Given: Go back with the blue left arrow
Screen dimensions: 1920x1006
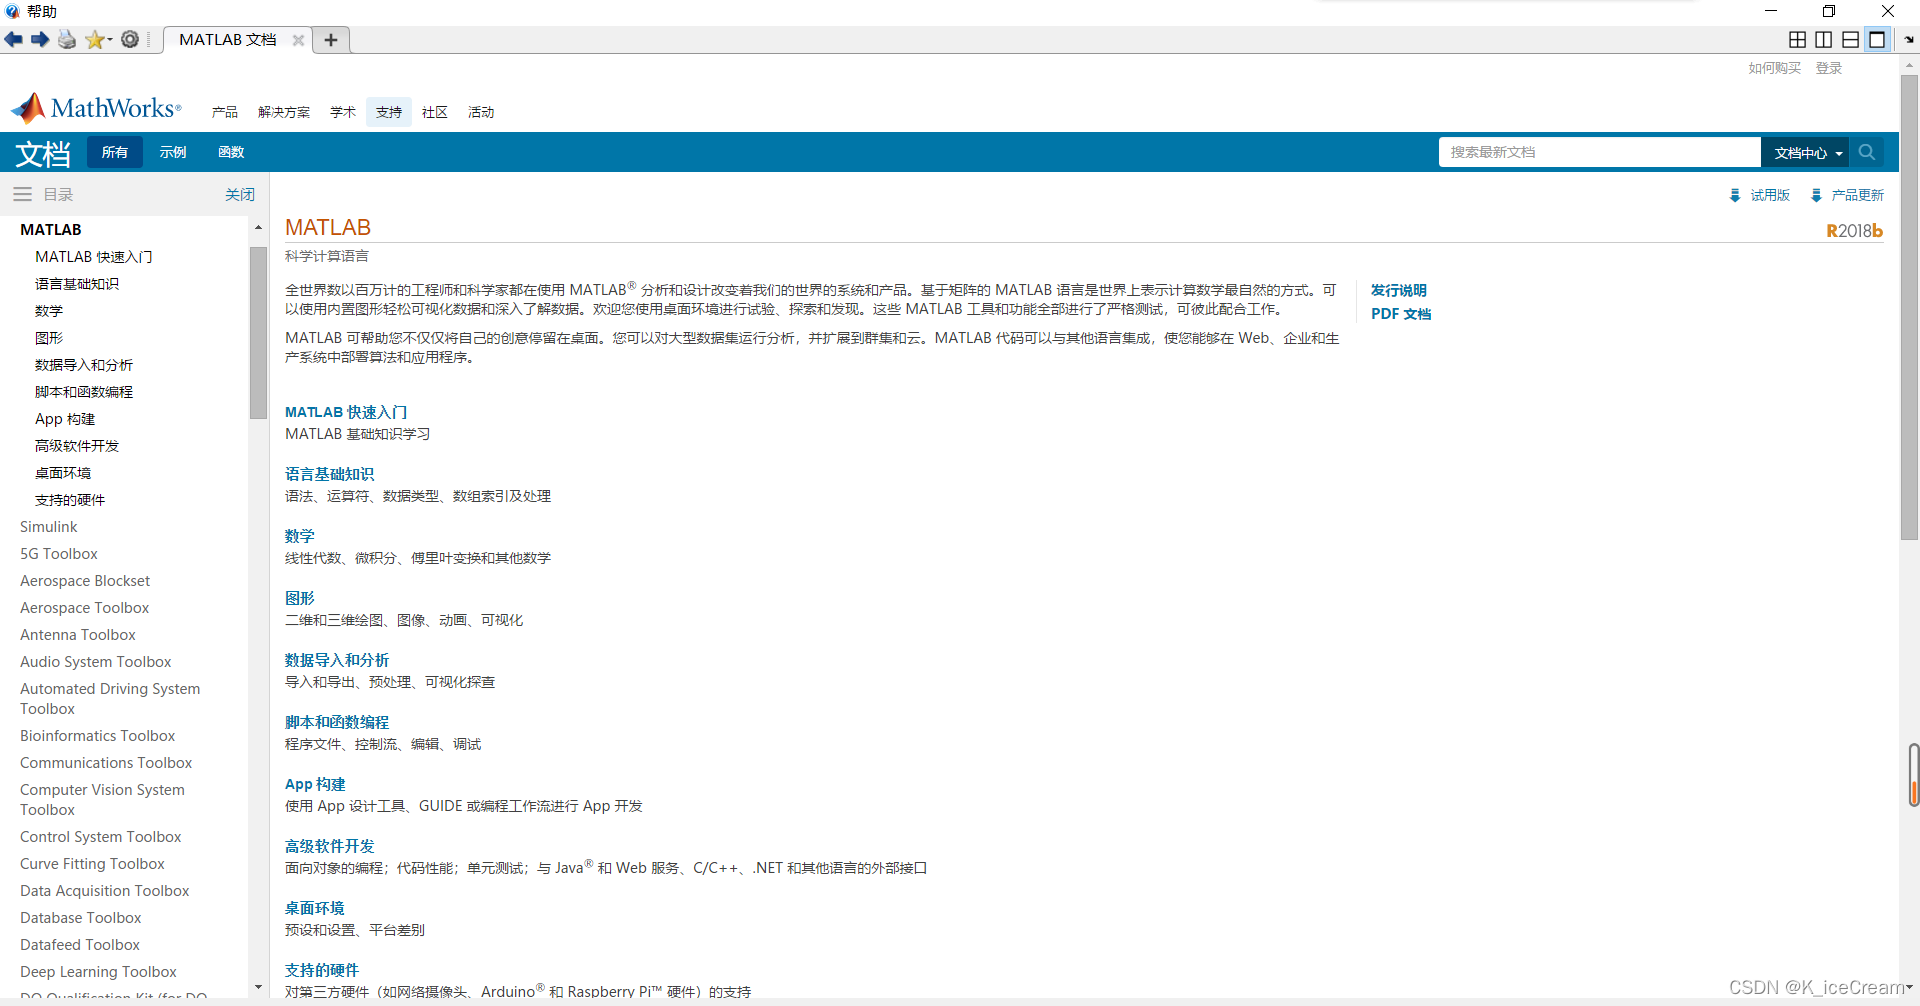Looking at the screenshot, I should 14,39.
